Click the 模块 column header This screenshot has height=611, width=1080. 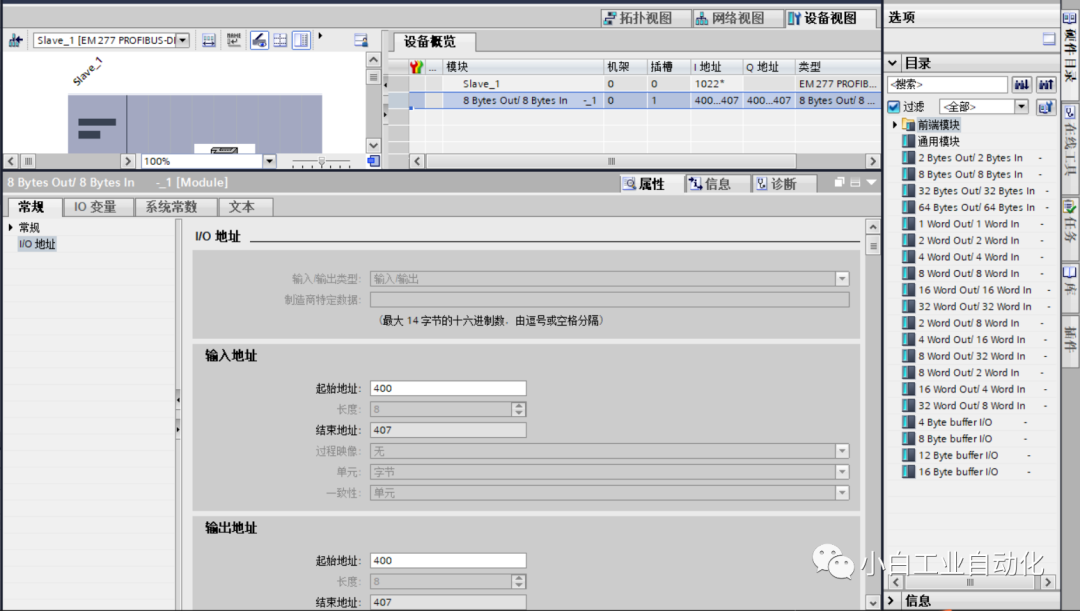[x=523, y=67]
